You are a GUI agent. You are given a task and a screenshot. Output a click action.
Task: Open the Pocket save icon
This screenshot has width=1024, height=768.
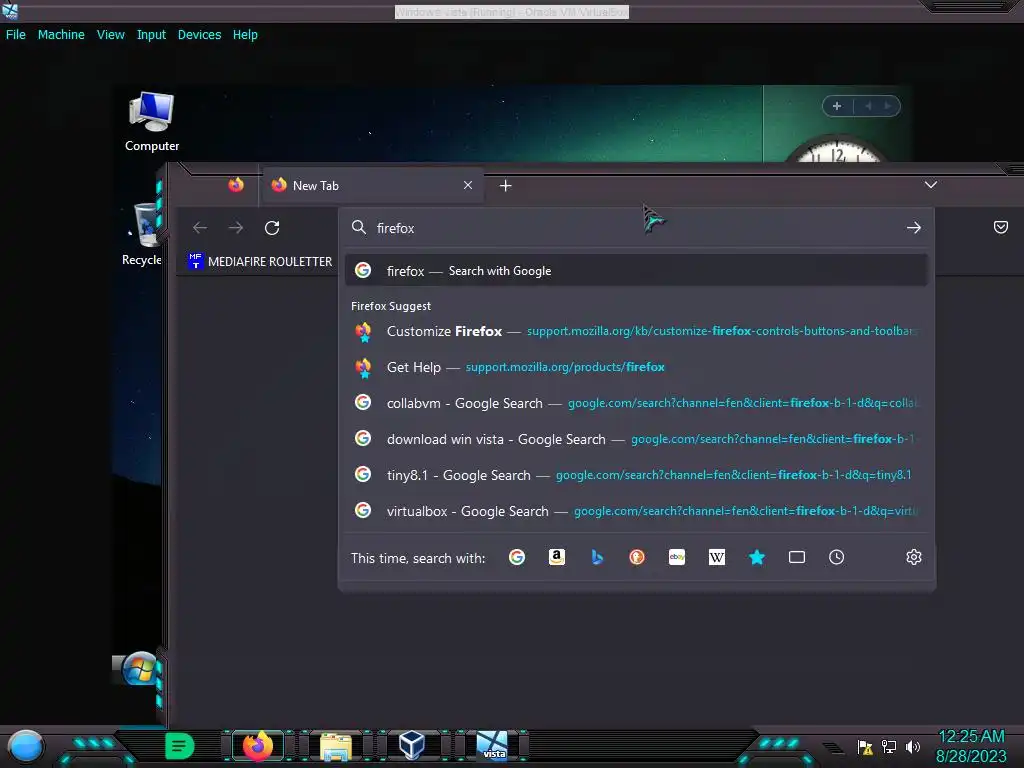[1000, 227]
